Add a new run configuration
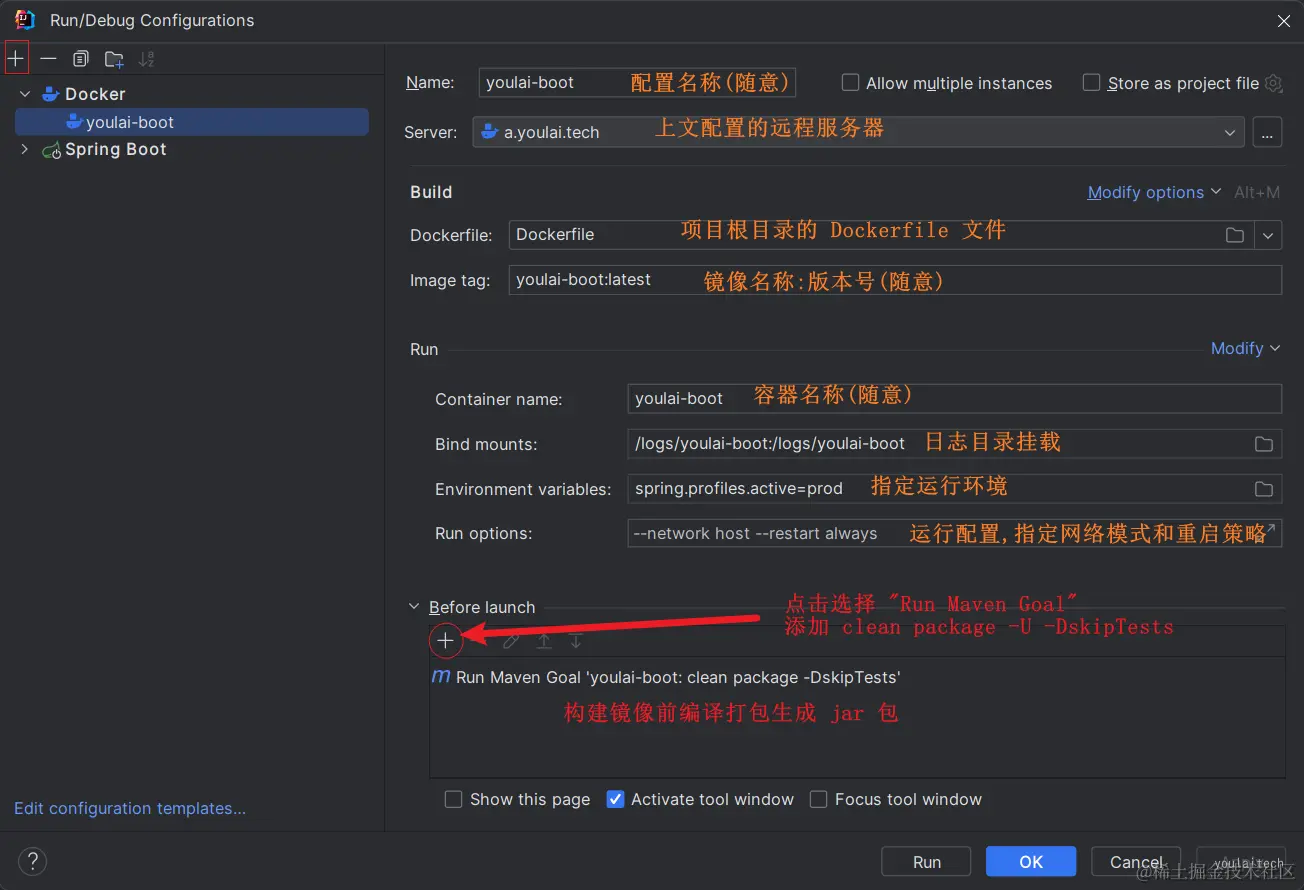This screenshot has width=1304, height=890. point(16,58)
